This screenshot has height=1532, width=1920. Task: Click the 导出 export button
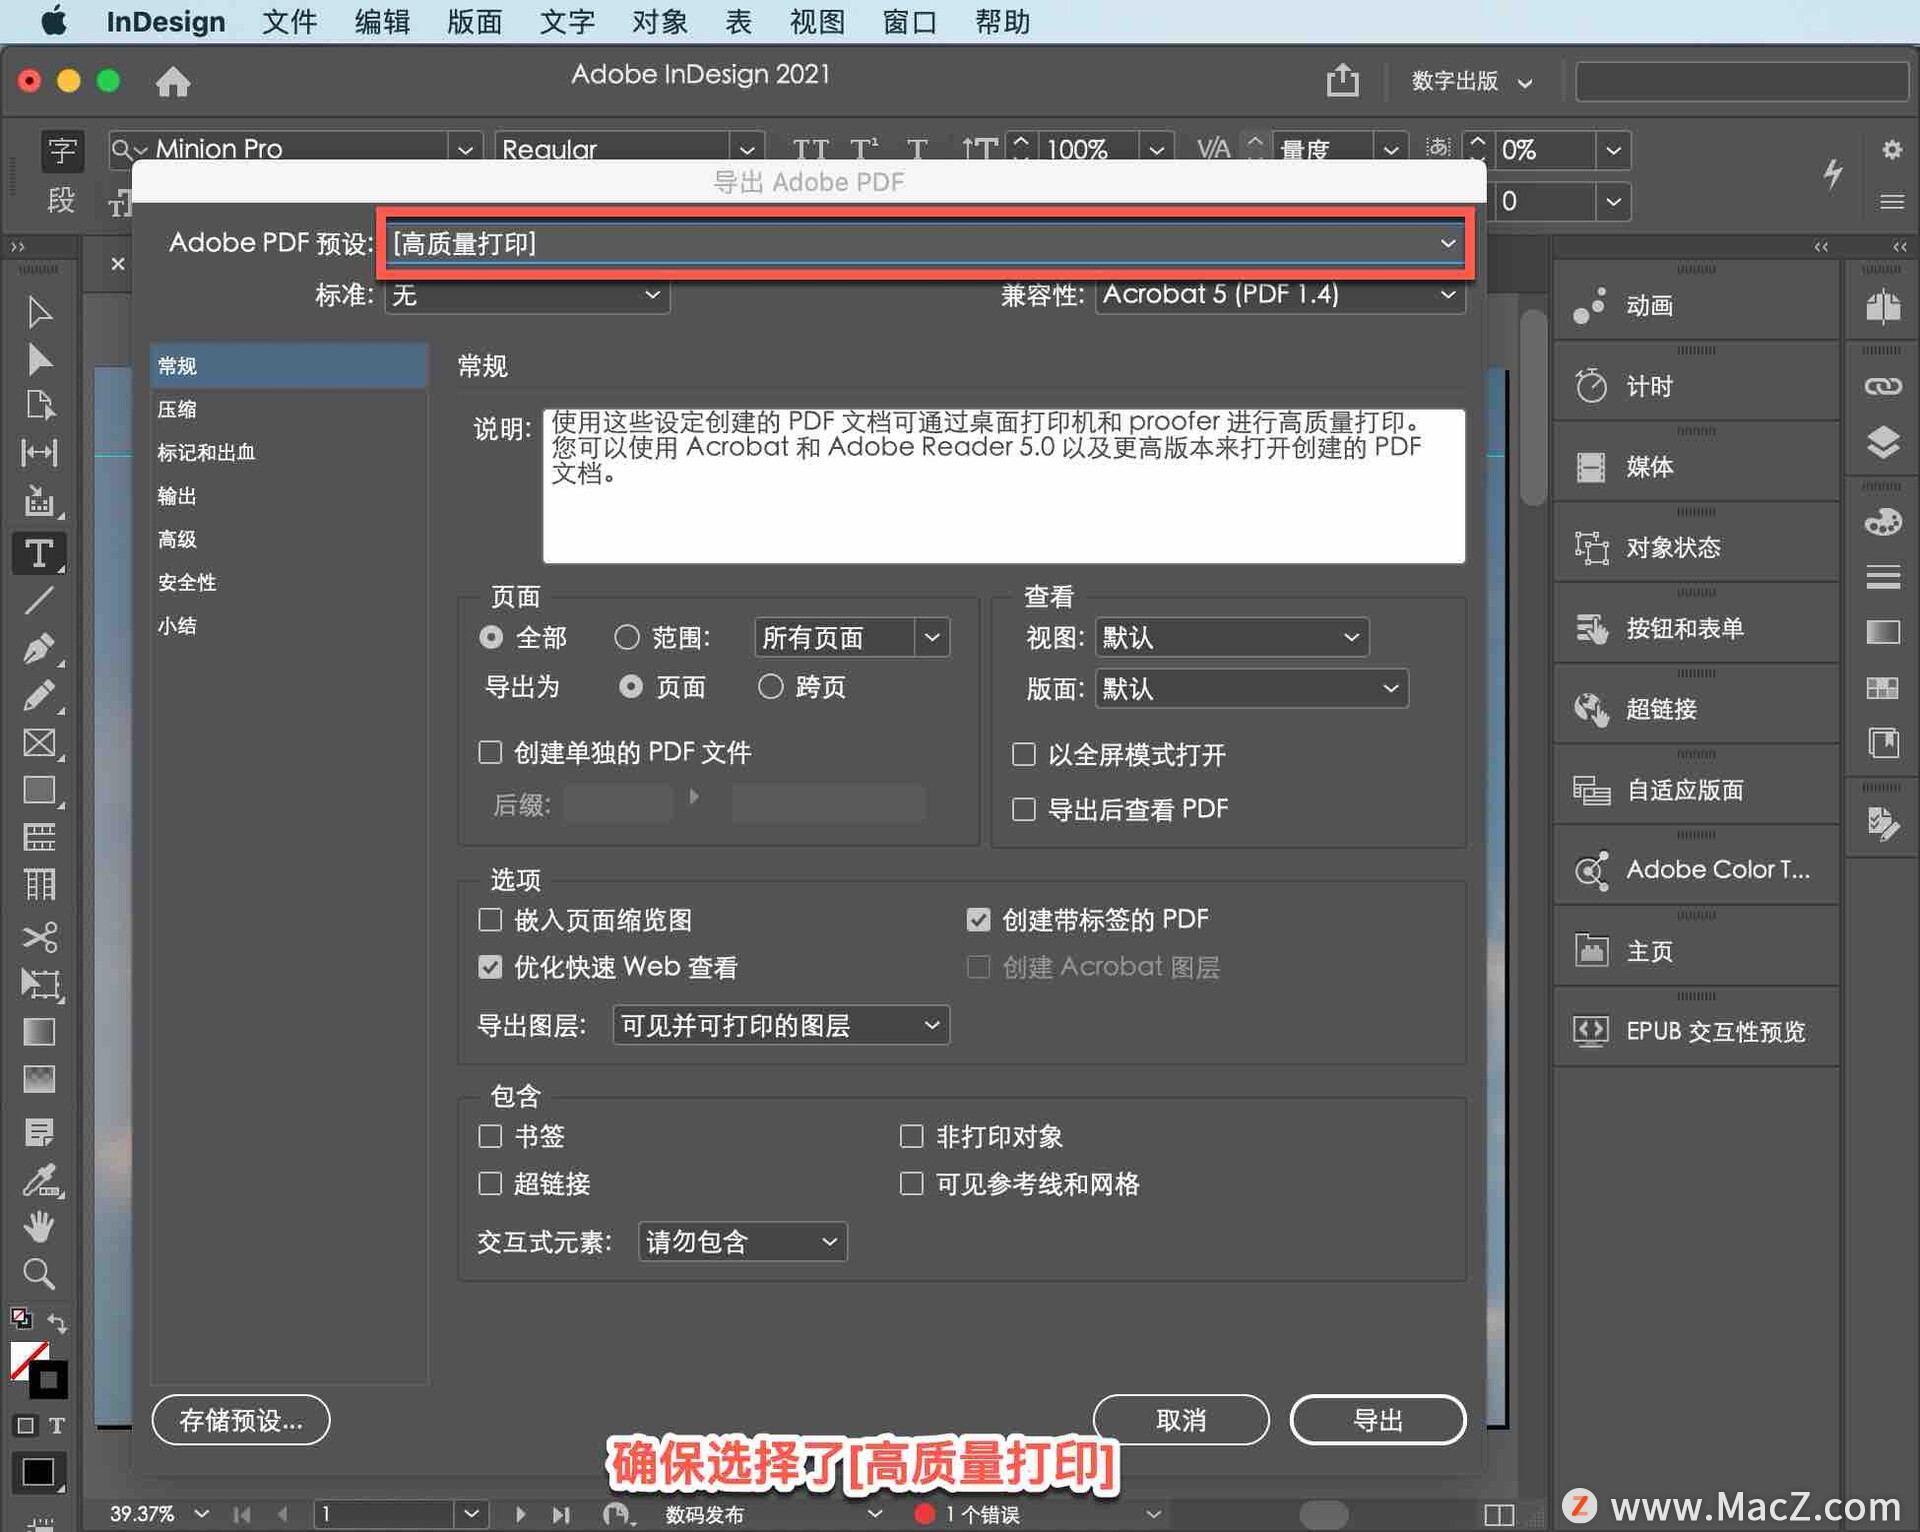pyautogui.click(x=1378, y=1420)
